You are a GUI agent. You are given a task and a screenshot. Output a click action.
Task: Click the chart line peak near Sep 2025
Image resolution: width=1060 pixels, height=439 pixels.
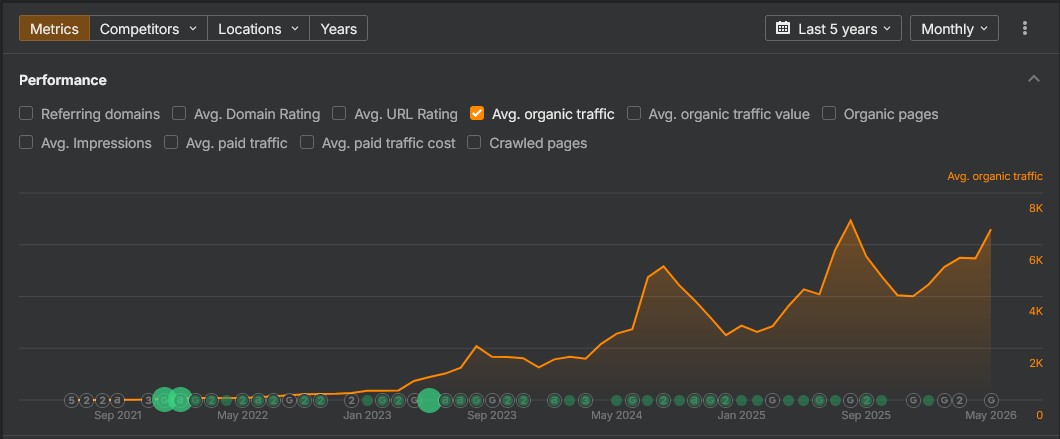coord(850,220)
